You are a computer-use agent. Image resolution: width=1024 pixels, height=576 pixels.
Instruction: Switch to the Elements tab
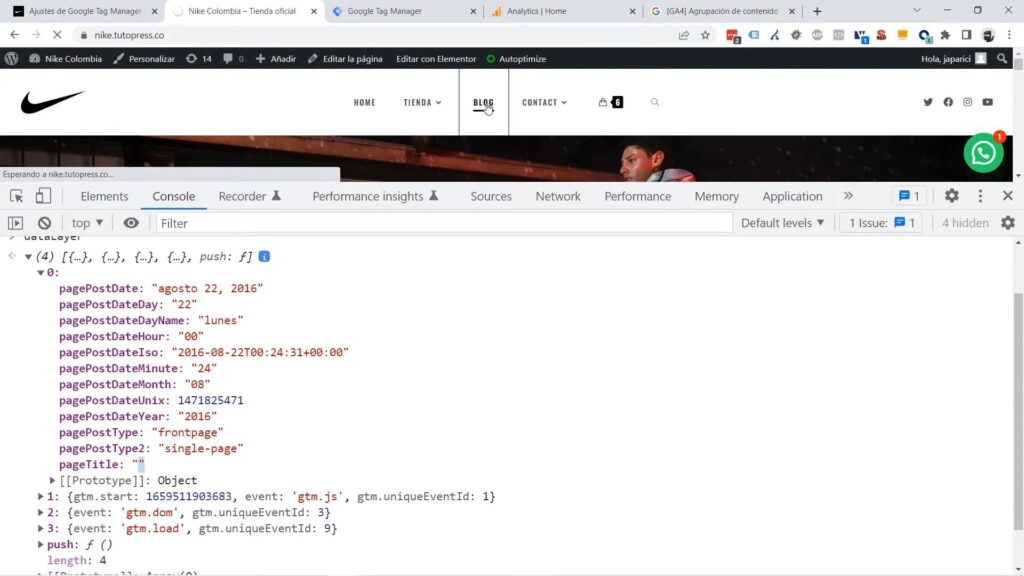tap(104, 196)
